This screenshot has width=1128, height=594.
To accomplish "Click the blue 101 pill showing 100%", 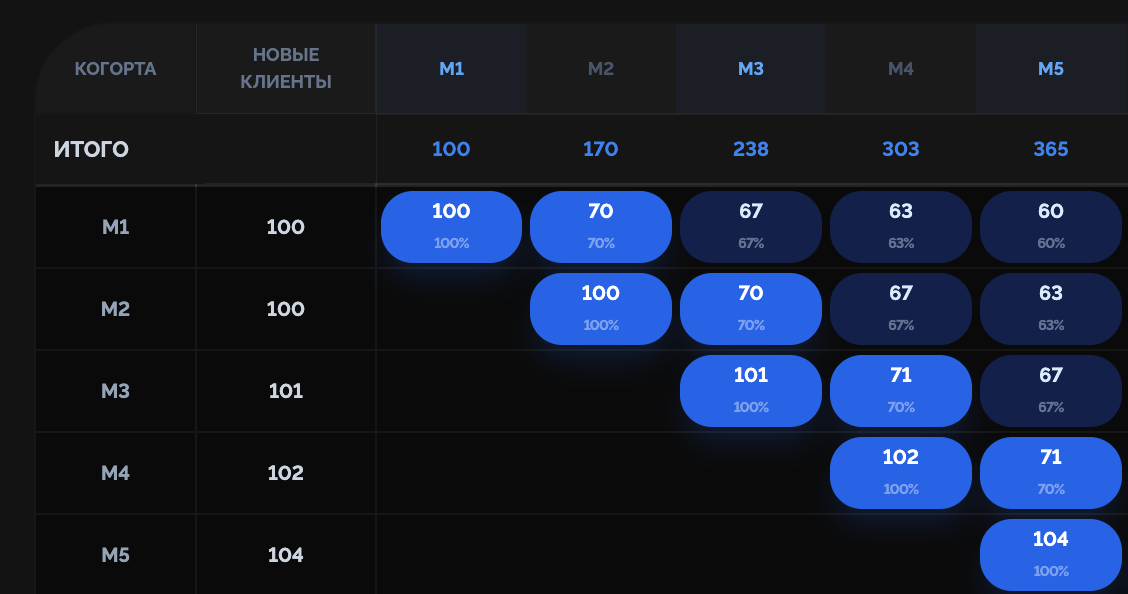I will 751,391.
